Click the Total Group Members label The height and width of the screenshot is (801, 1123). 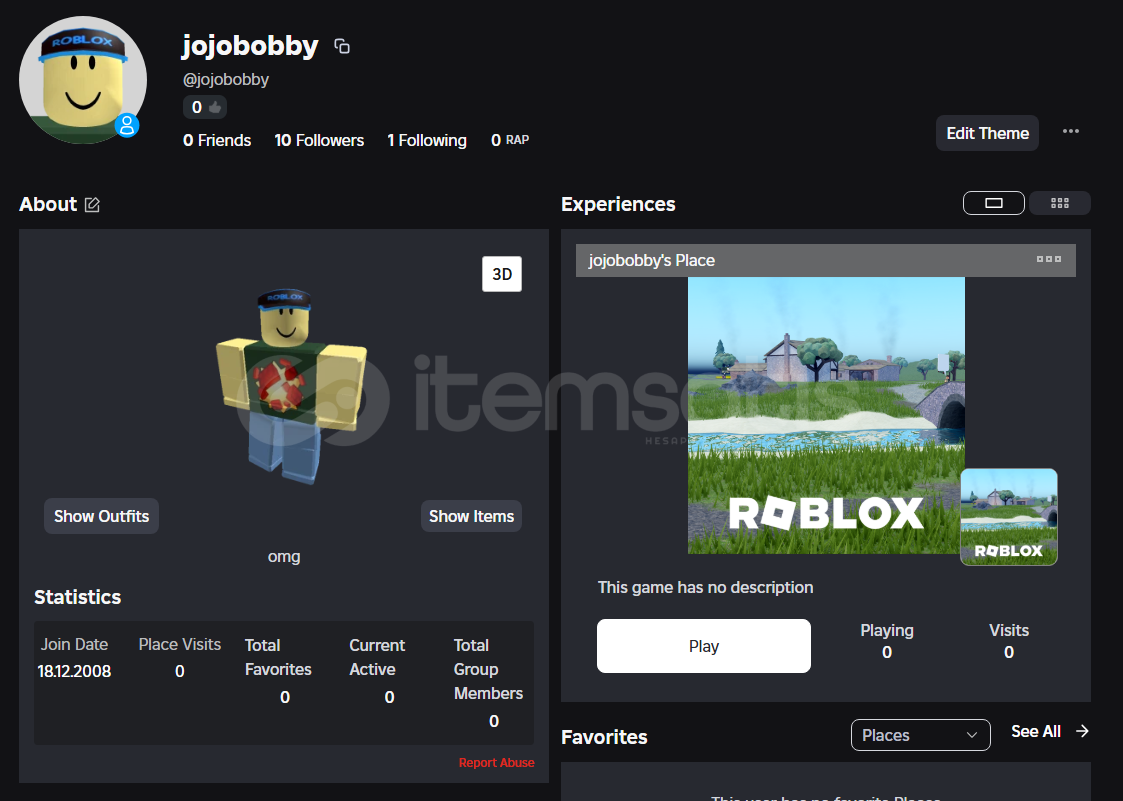point(488,669)
